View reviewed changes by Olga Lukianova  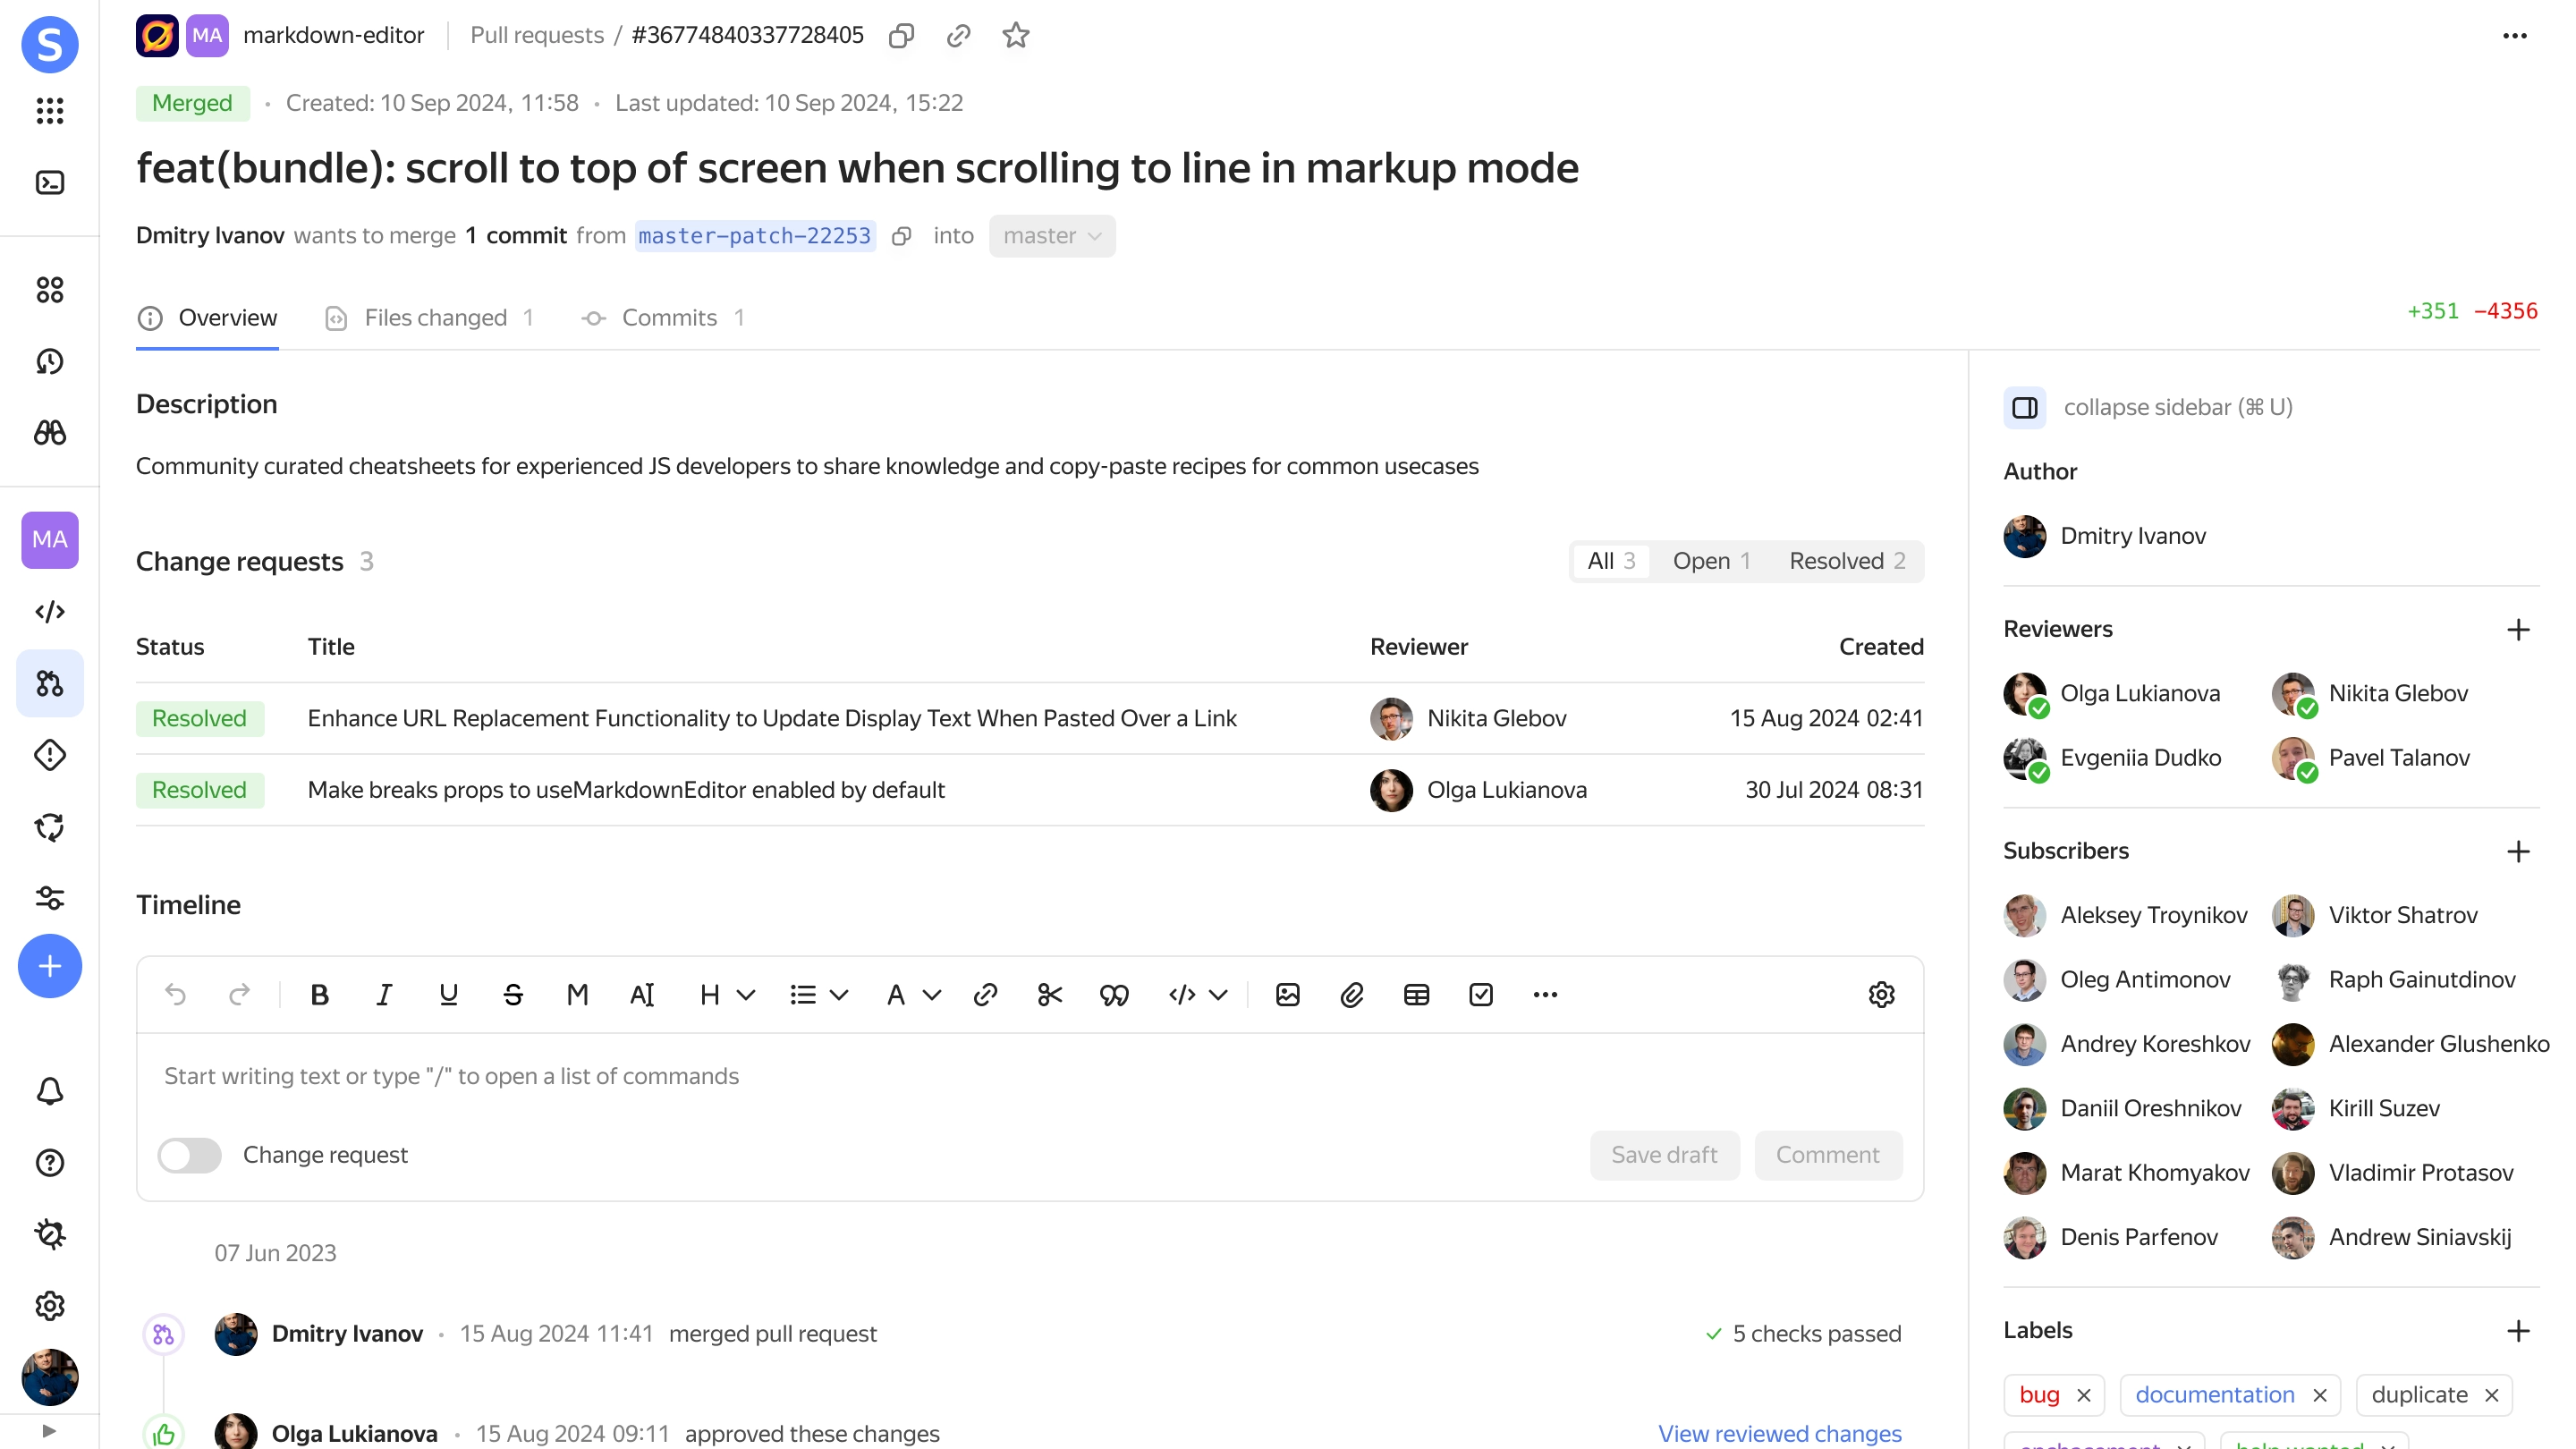coord(1780,1433)
